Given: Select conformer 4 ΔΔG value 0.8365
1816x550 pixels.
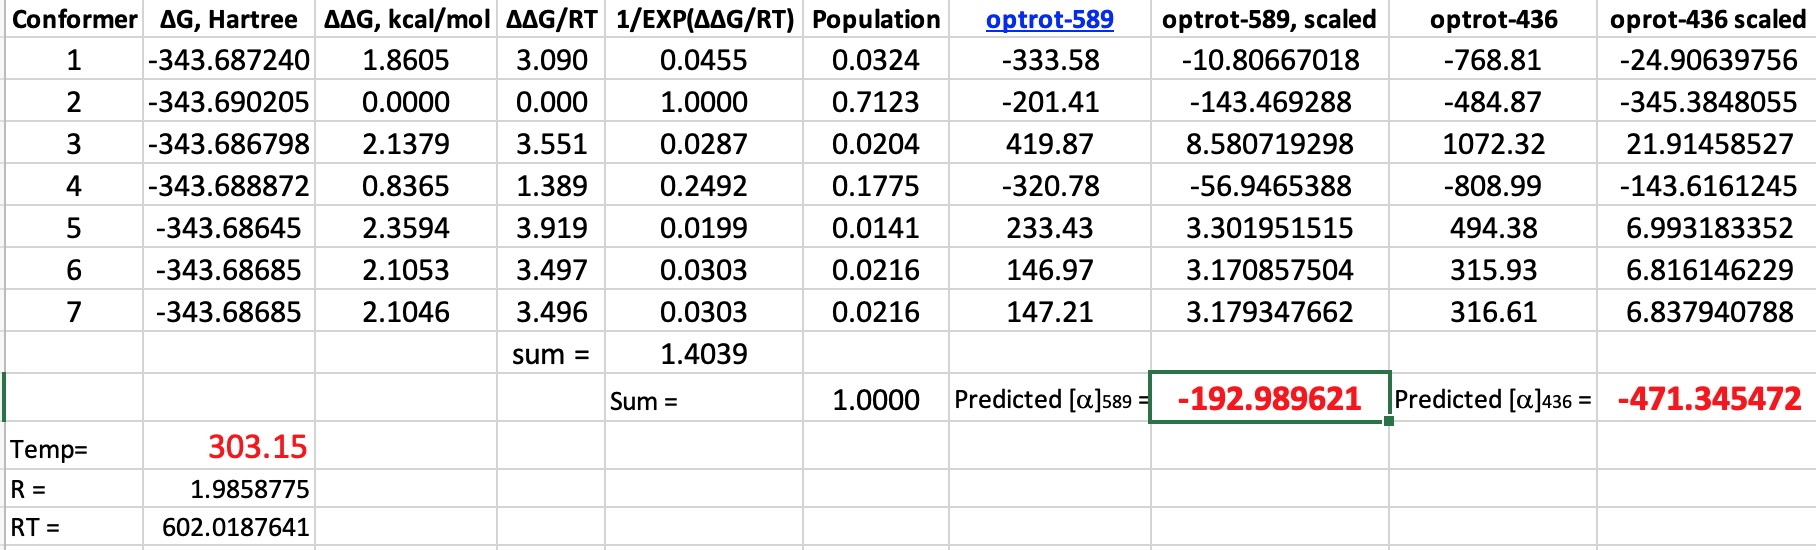Looking at the screenshot, I should 406,186.
